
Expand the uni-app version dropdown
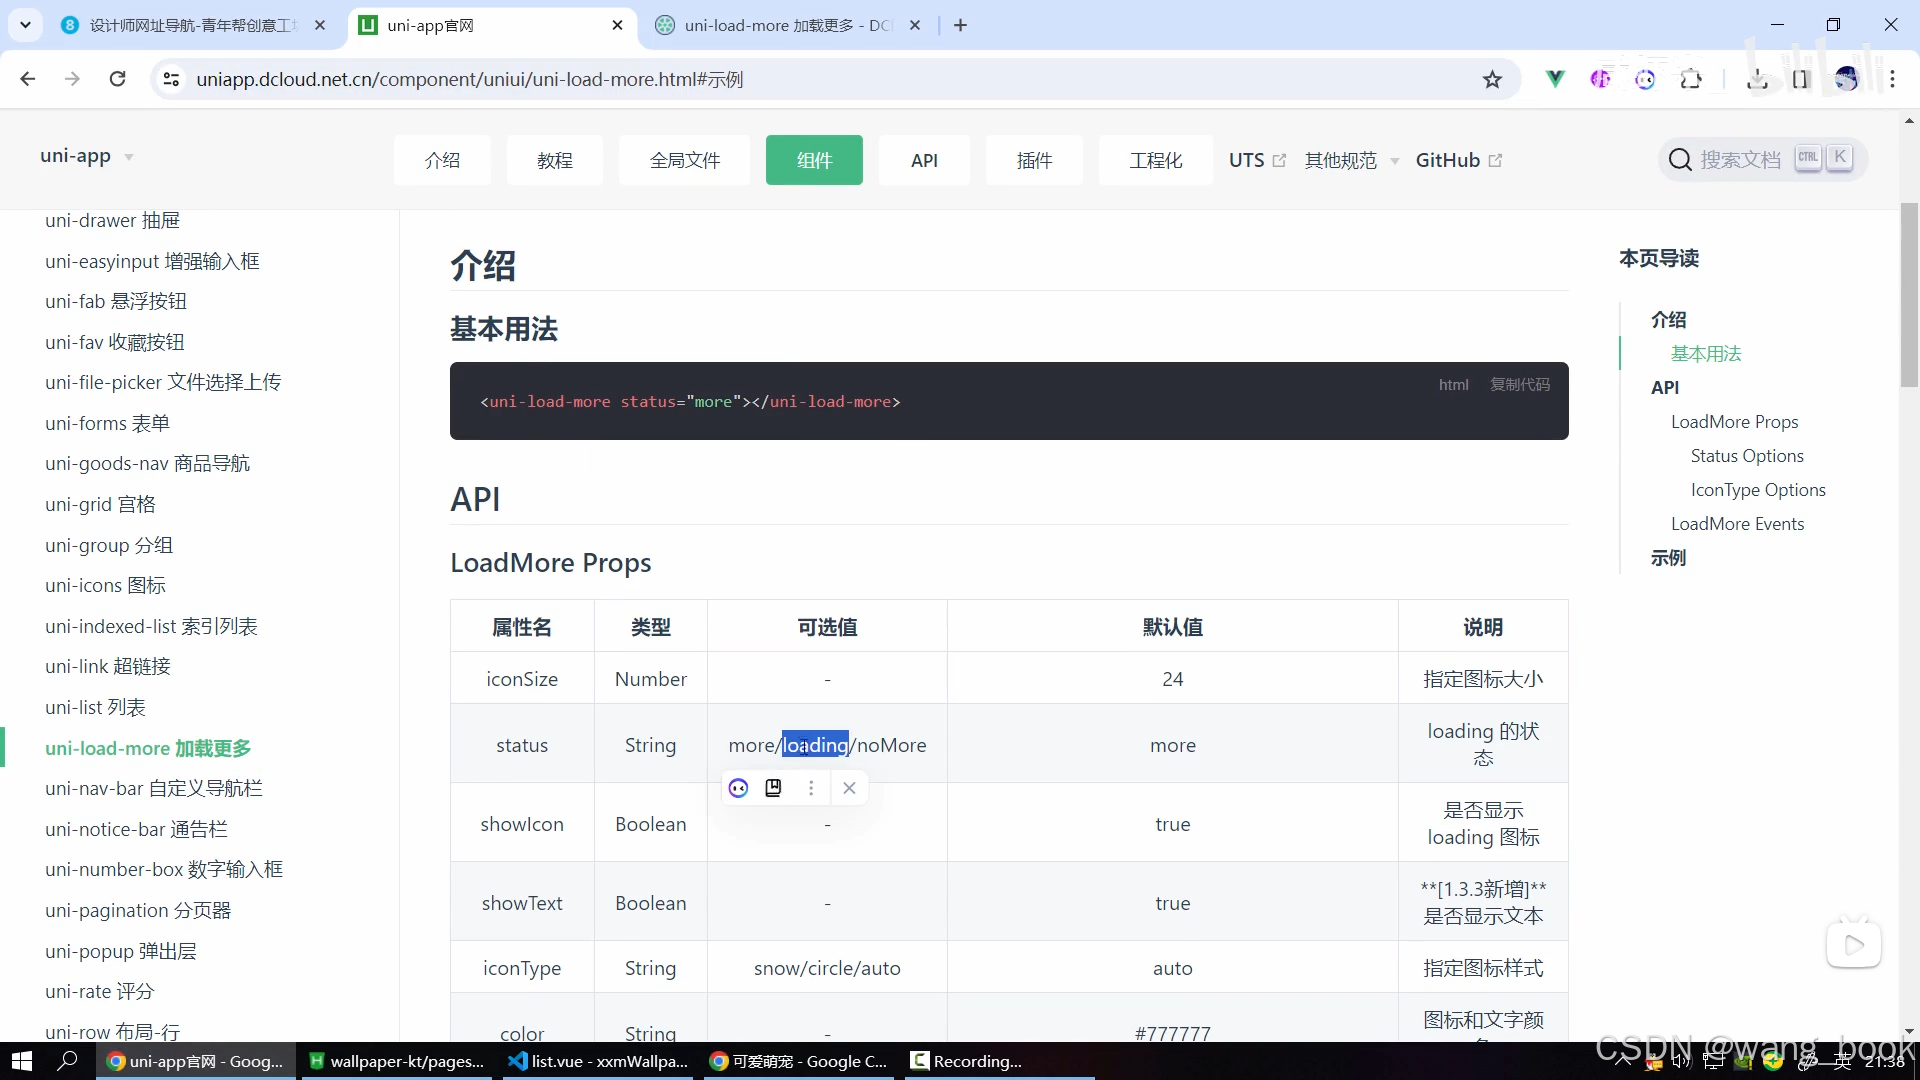[129, 157]
